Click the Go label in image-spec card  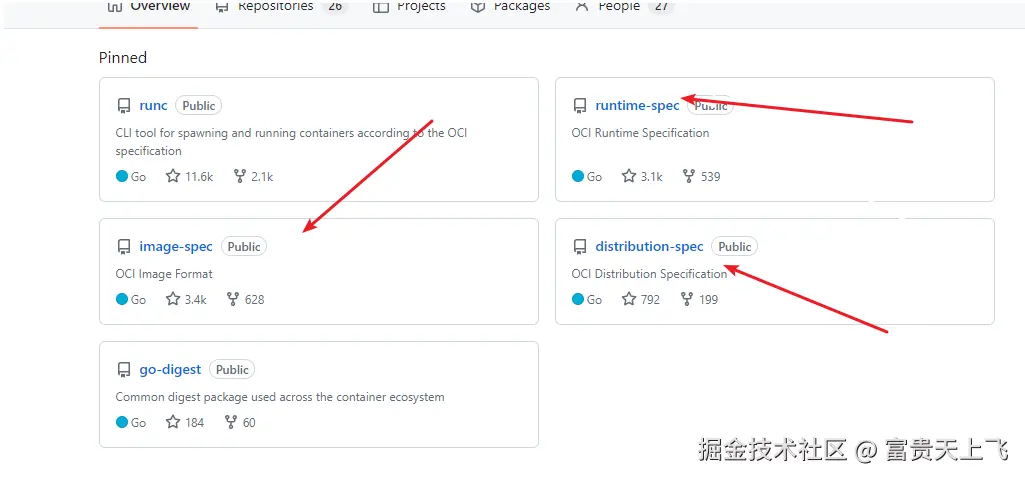tap(139, 300)
